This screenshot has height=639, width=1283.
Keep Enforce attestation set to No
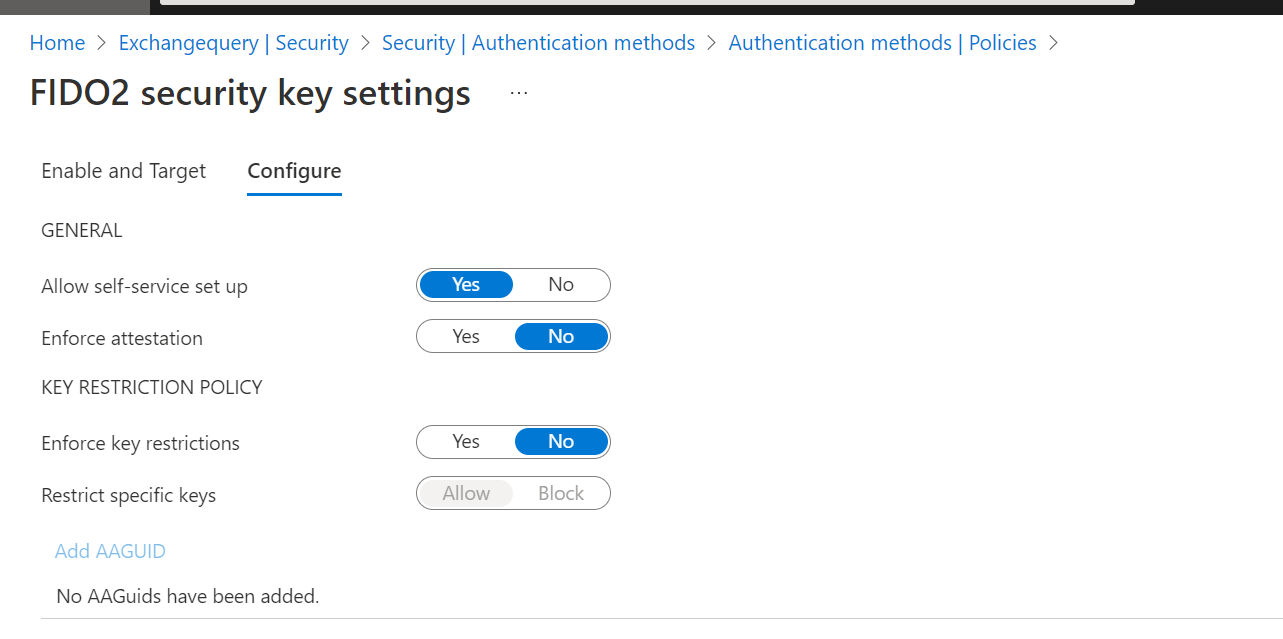[561, 337]
